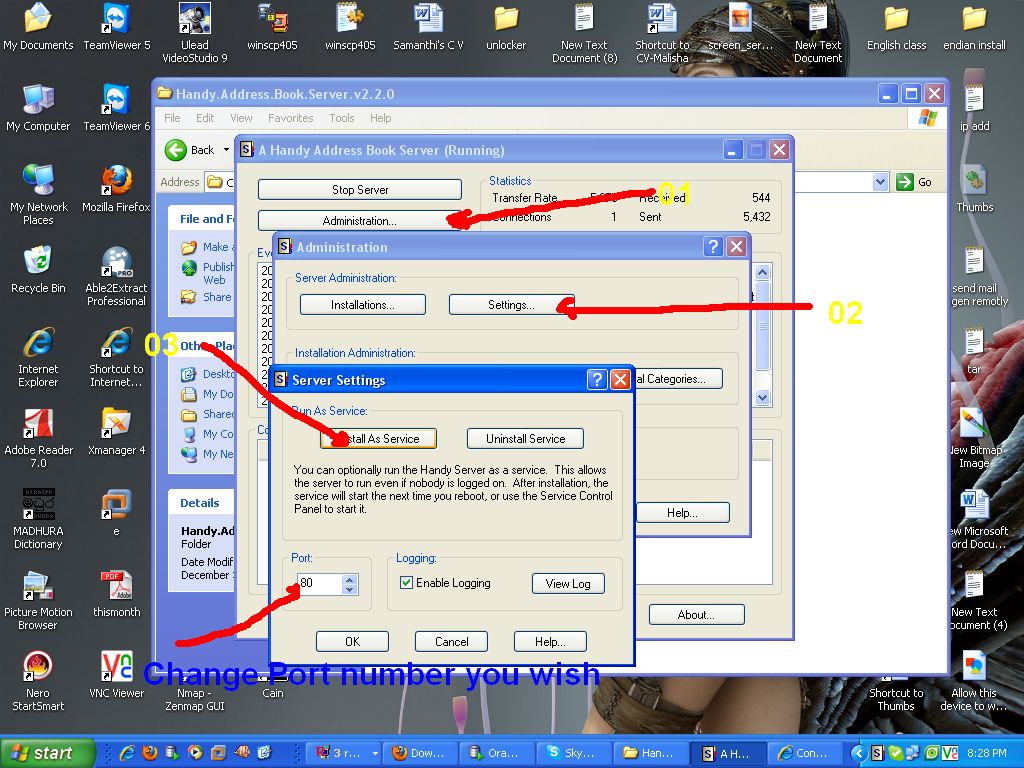Toggle the Enable Logging checkbox
This screenshot has height=768, width=1024.
(406, 583)
